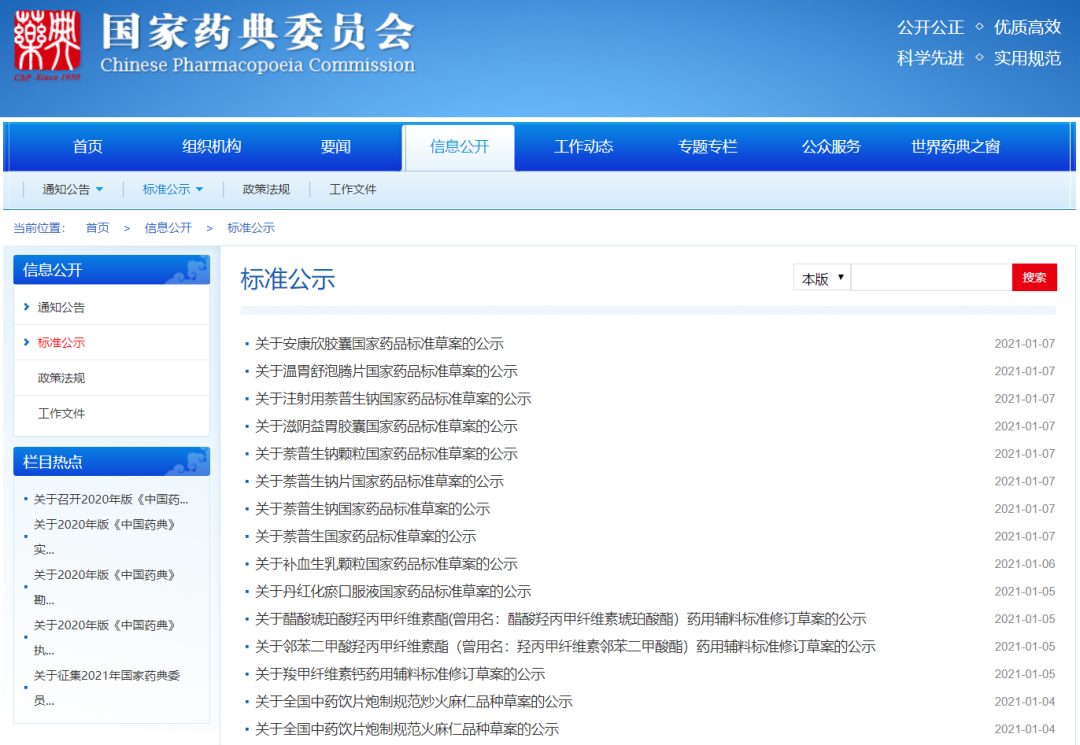The image size is (1080, 745).
Task: Select 公众服务 in the main navigation
Action: point(831,147)
